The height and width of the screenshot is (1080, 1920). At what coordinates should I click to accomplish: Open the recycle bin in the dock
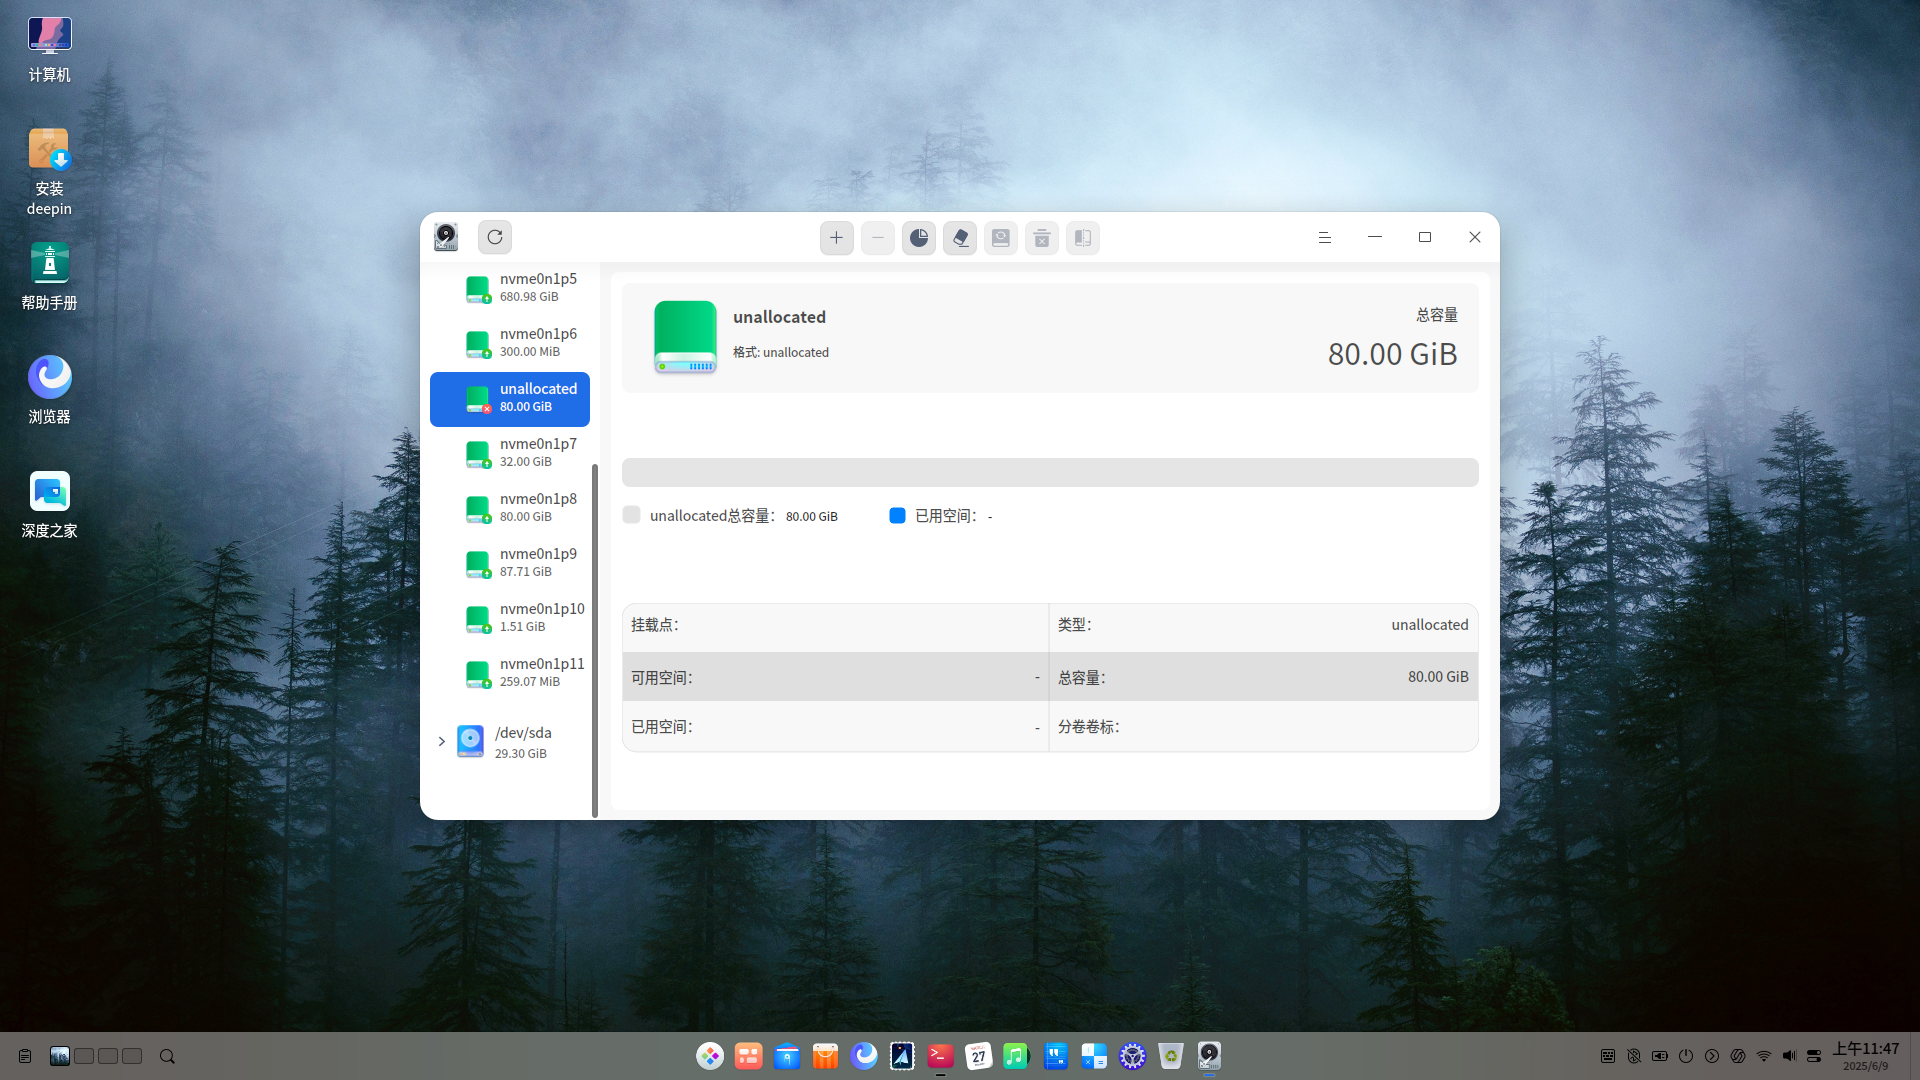tap(1171, 1056)
